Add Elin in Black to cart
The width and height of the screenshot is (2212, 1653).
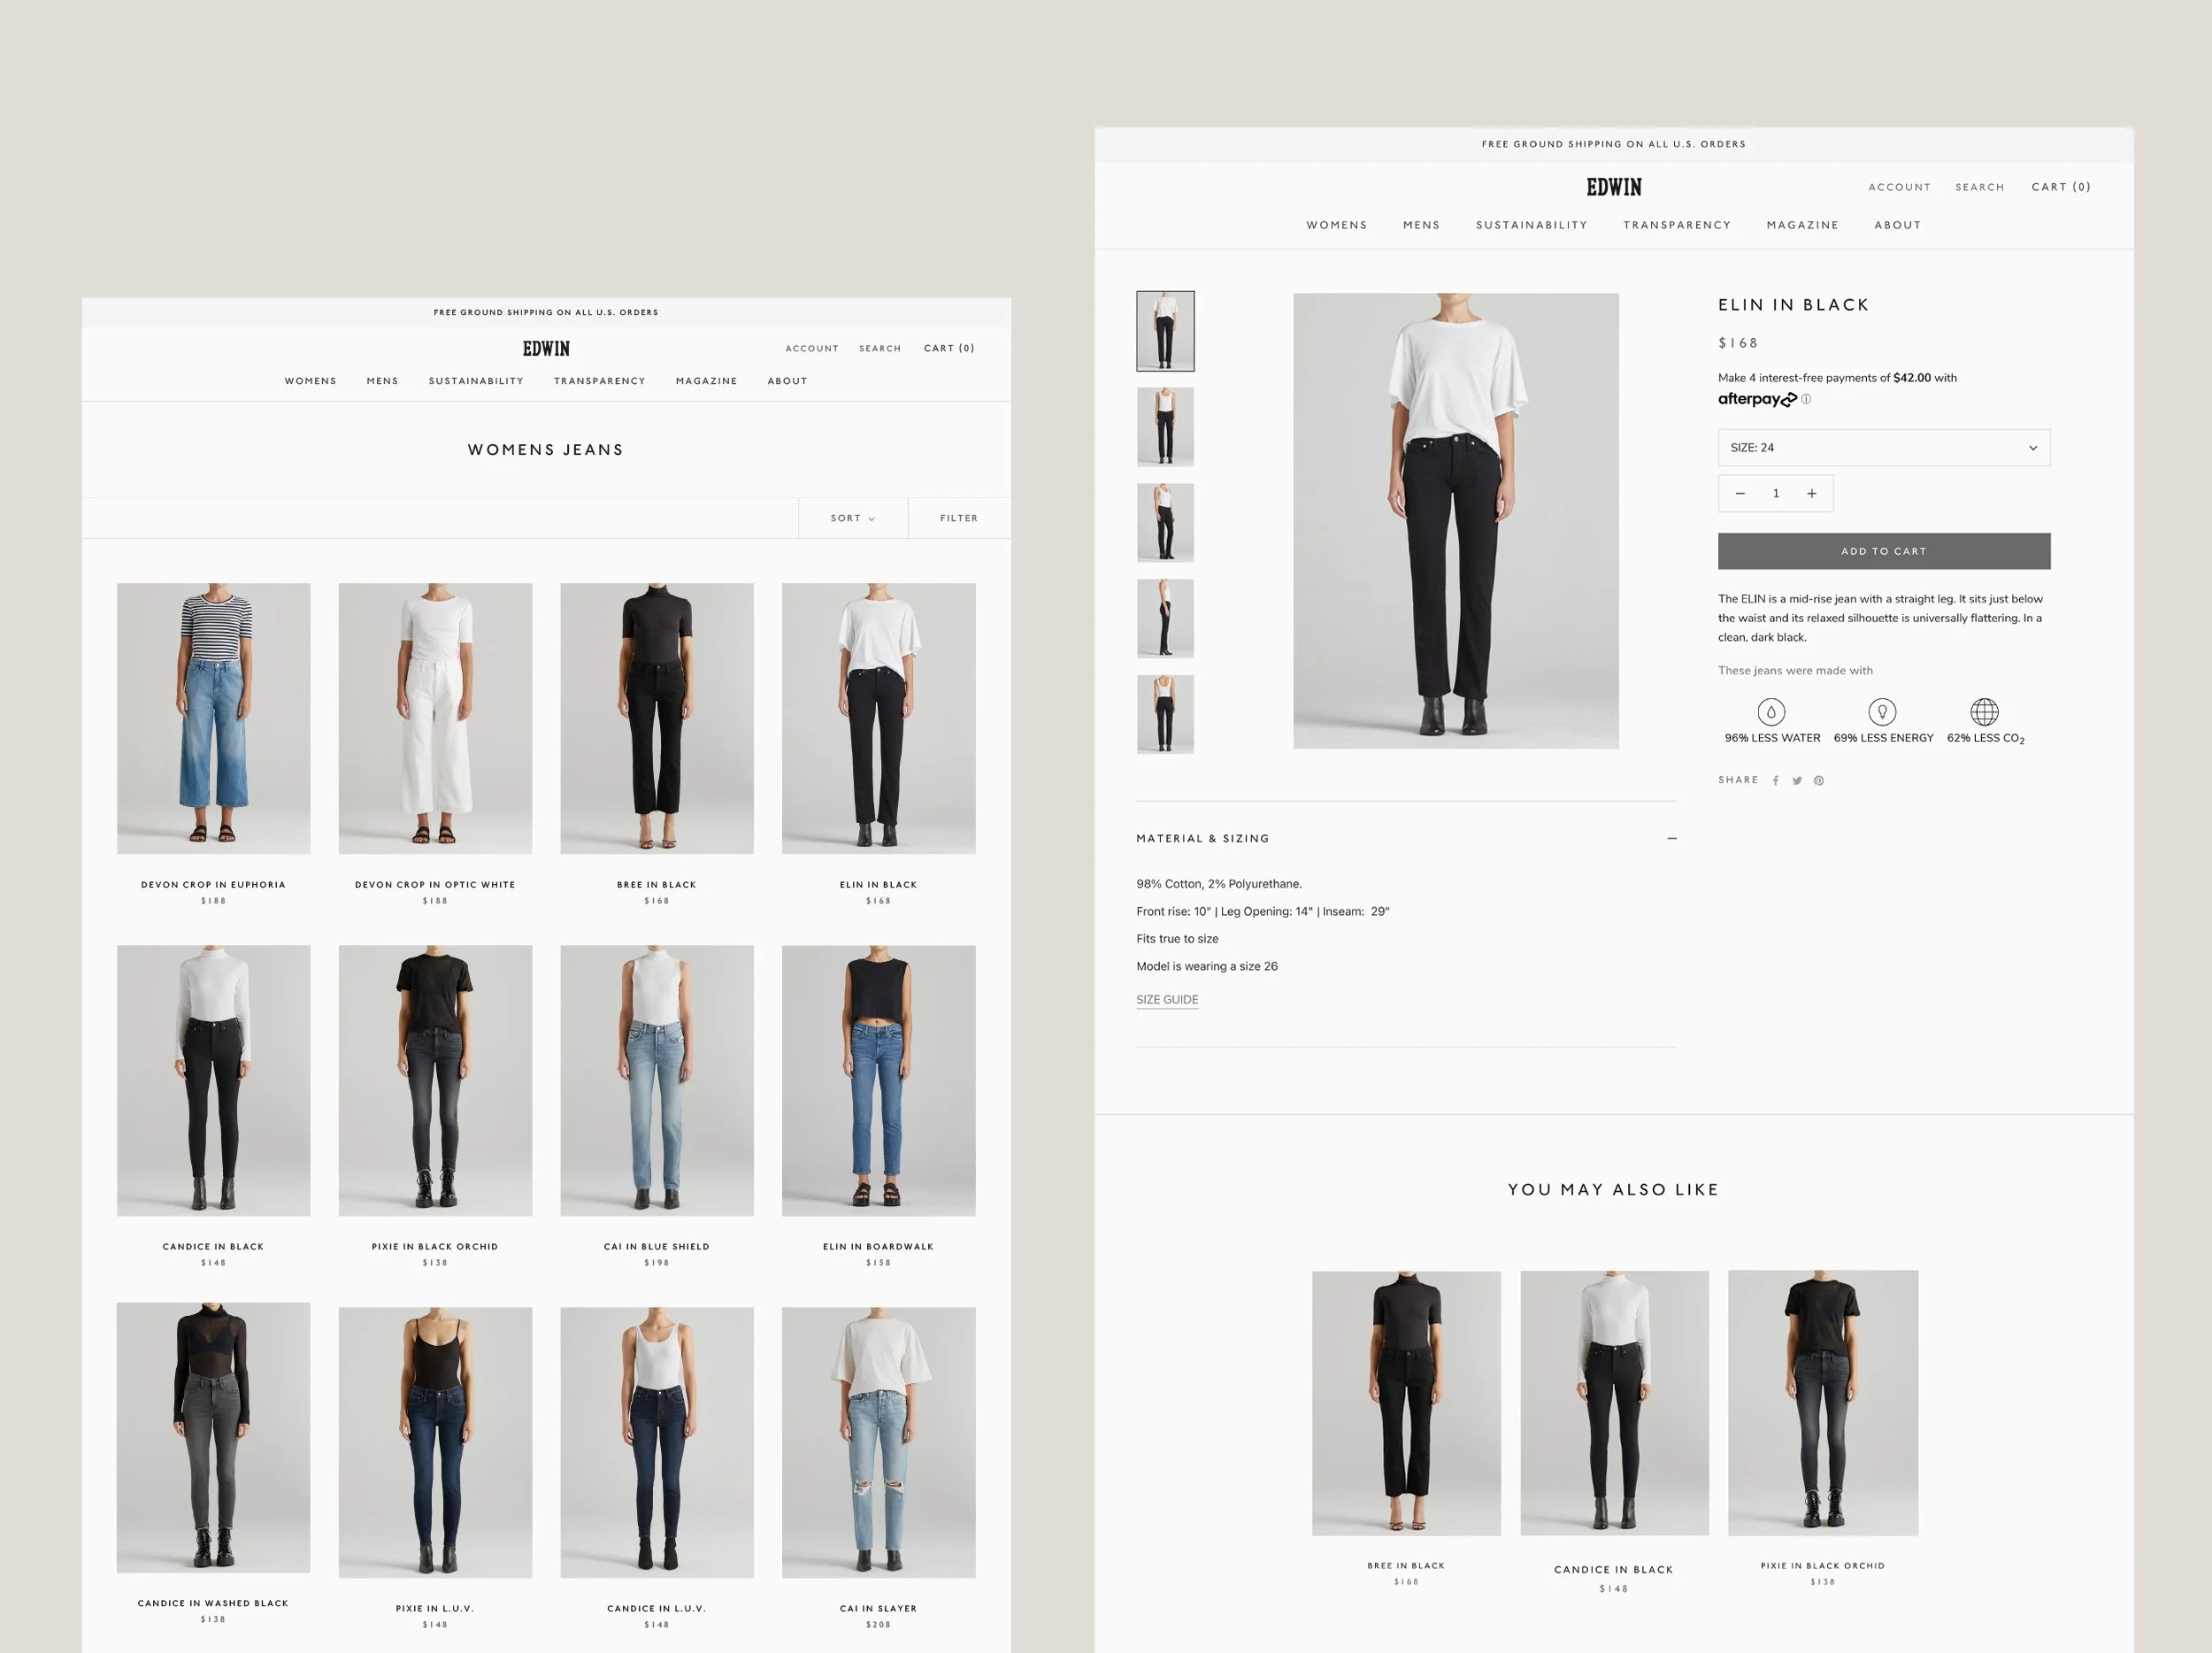(x=1884, y=551)
